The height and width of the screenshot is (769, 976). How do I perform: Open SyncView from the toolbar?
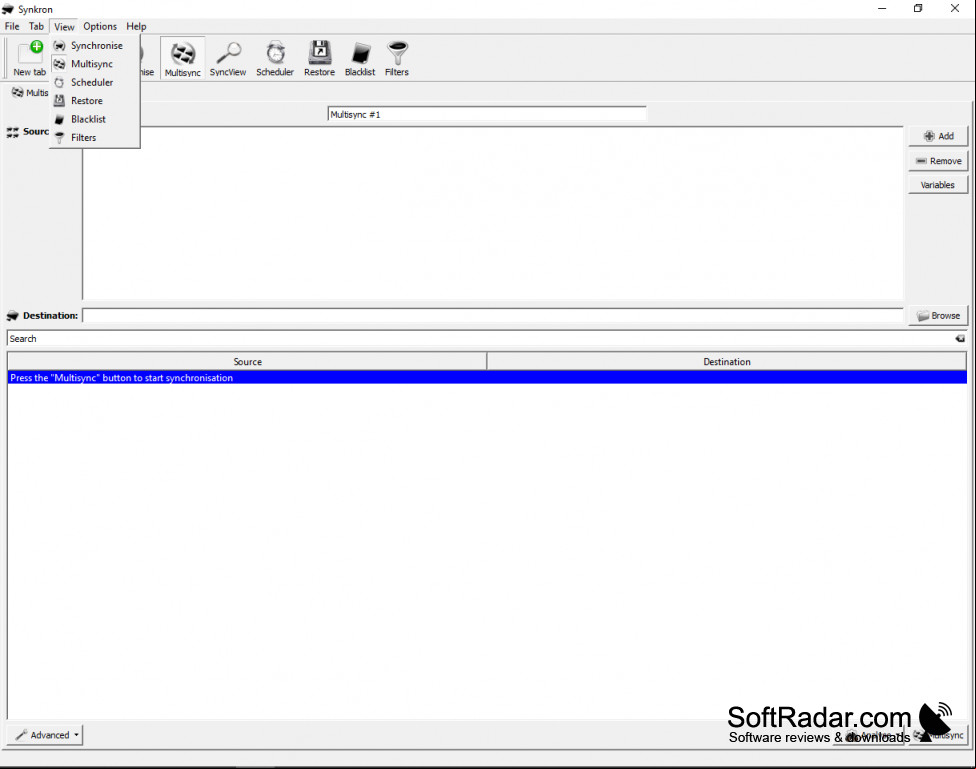click(228, 58)
